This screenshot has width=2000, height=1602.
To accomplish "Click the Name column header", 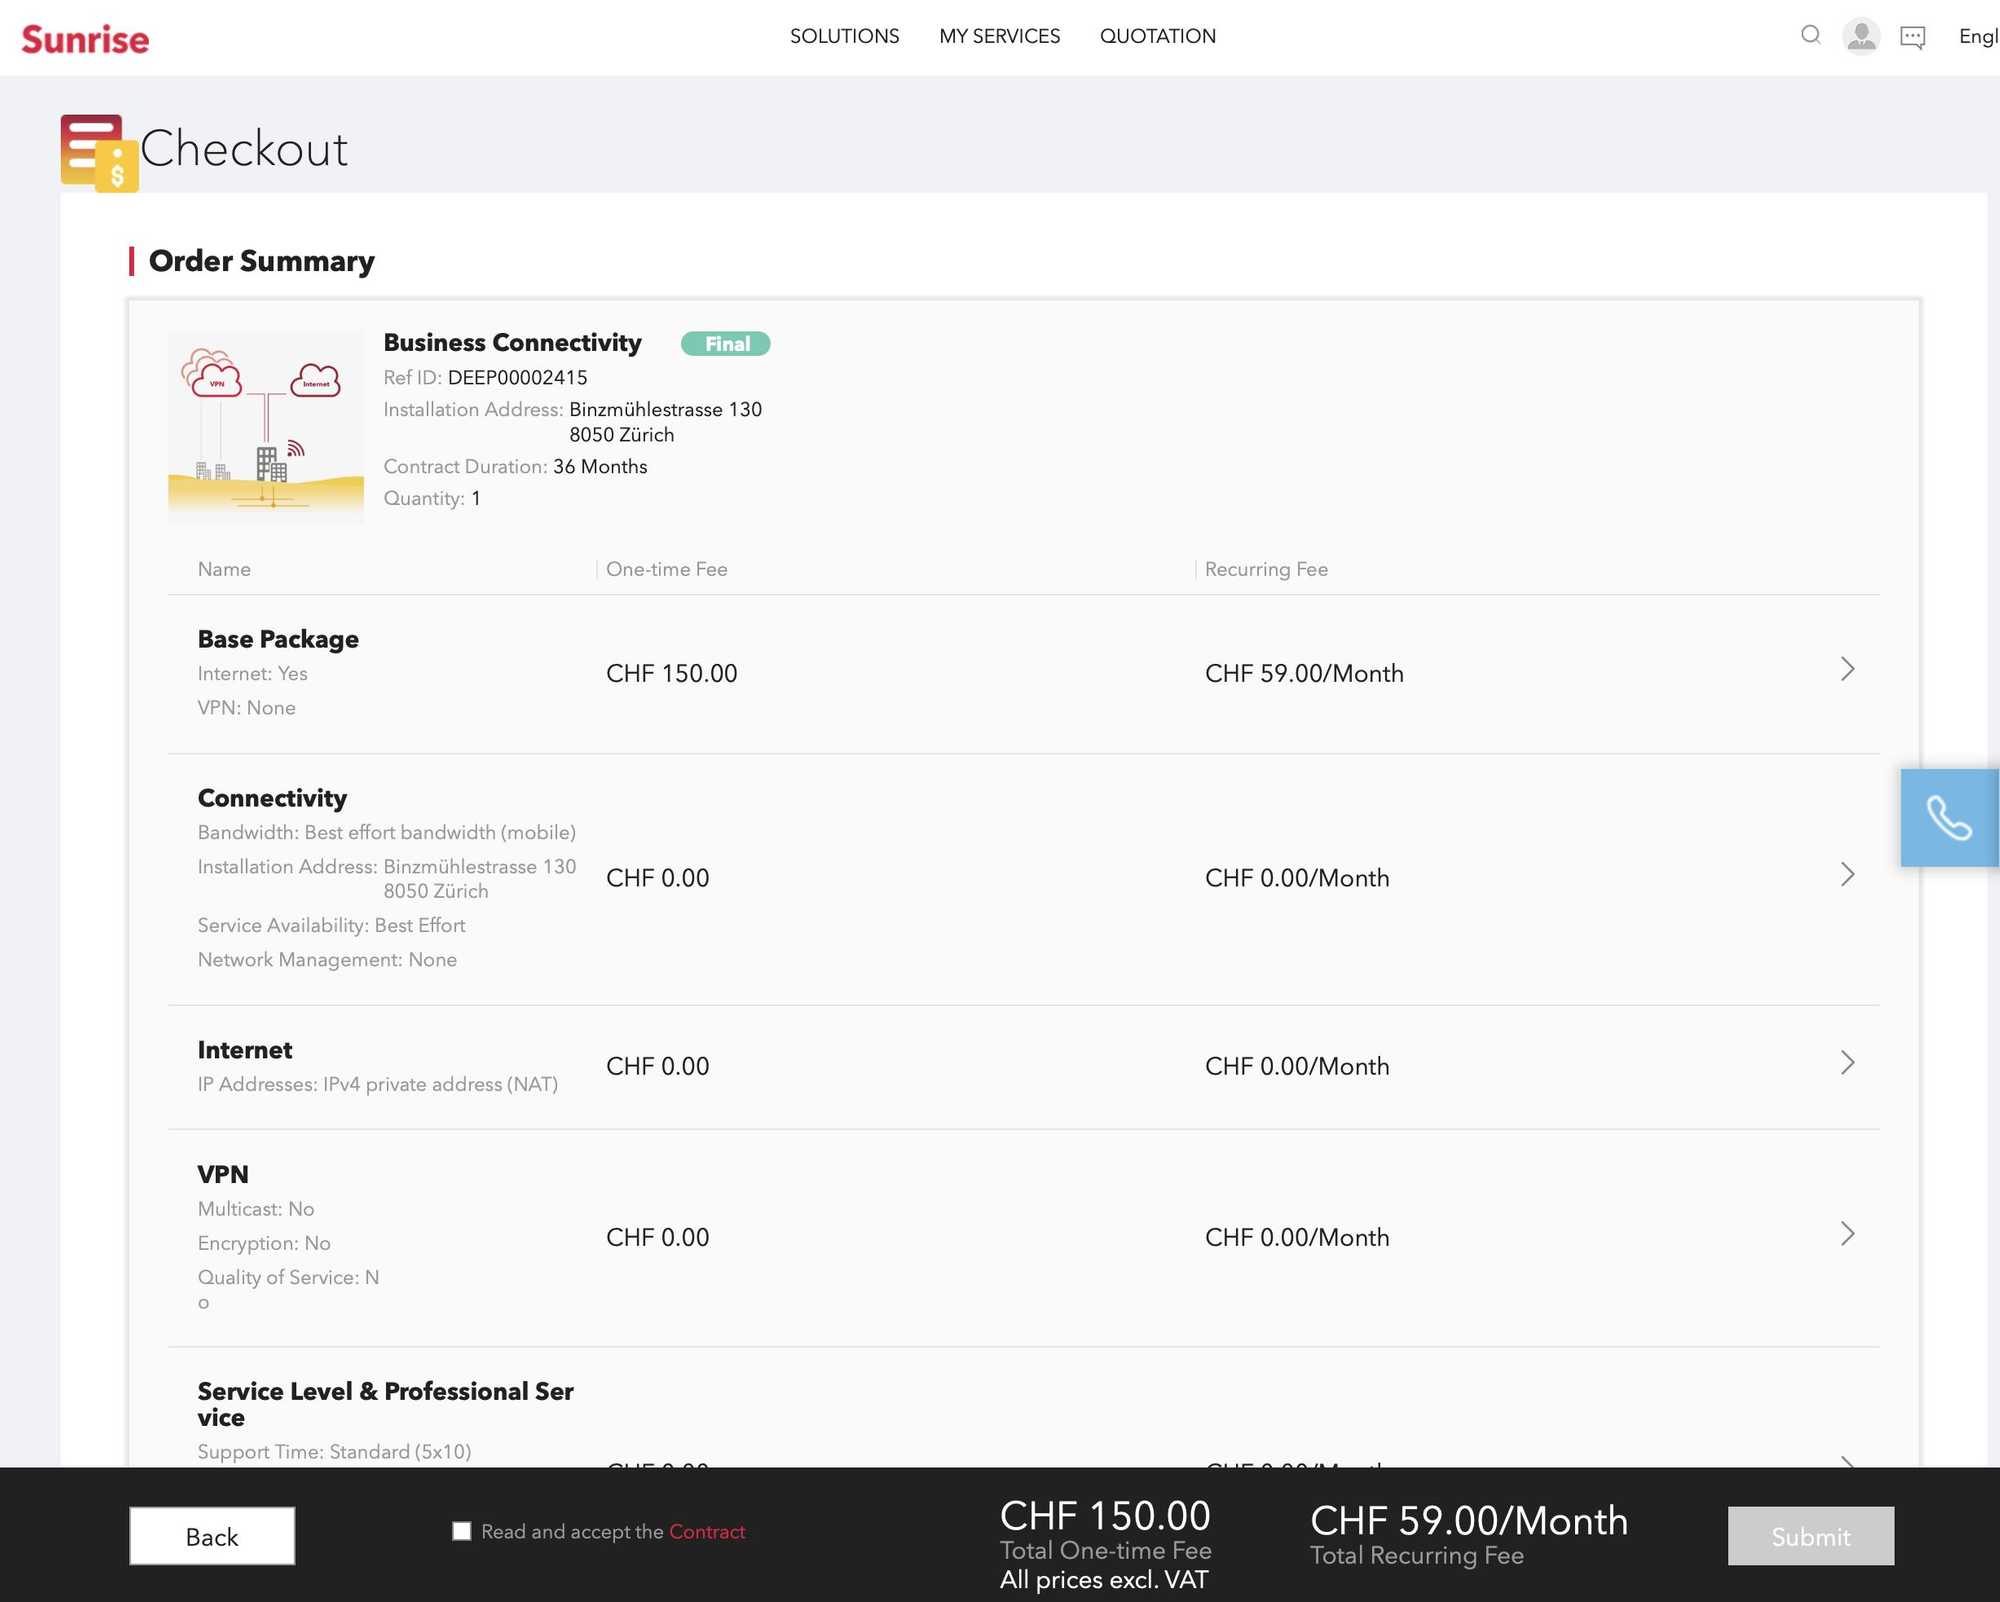I will pos(224,569).
